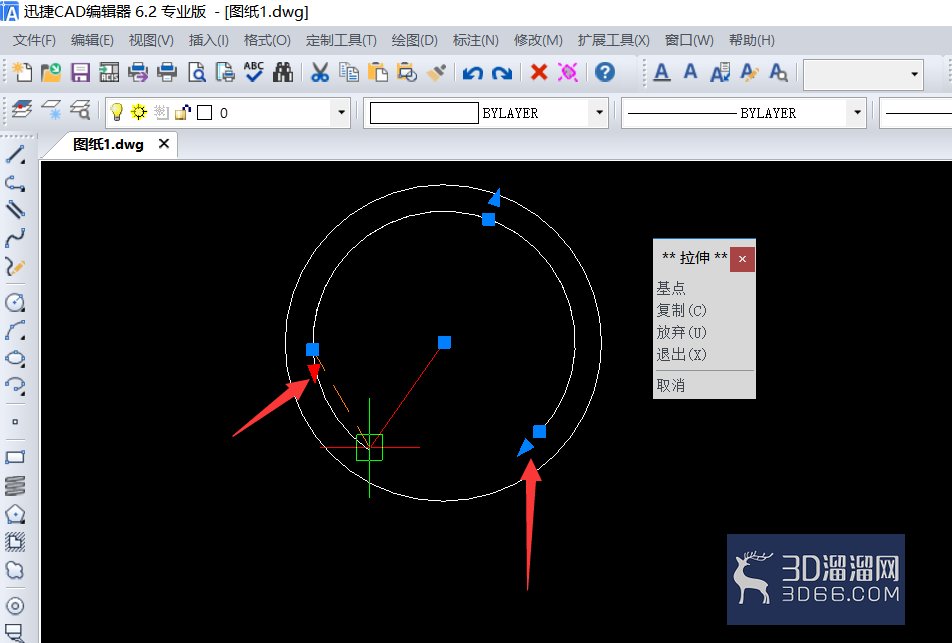The height and width of the screenshot is (643, 952).
Task: Click the layer color square swatch
Action: point(205,112)
